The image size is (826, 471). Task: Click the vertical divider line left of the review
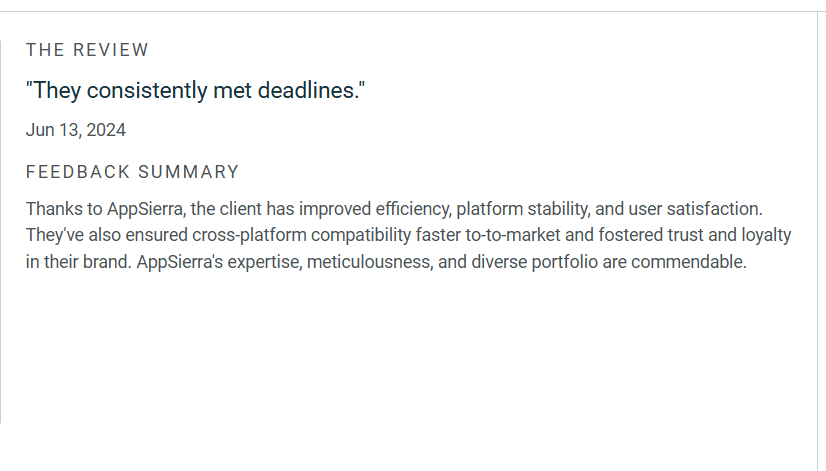coord(1,230)
